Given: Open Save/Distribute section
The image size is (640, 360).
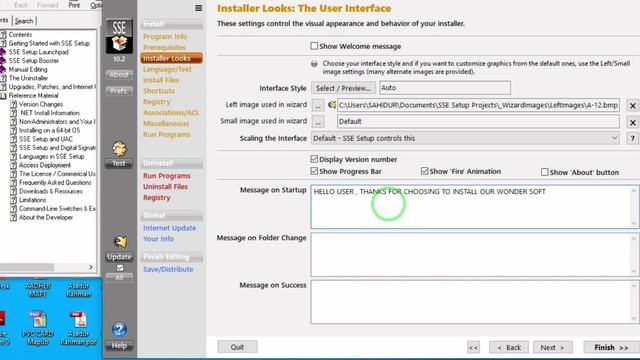Looking at the screenshot, I should tap(168, 269).
